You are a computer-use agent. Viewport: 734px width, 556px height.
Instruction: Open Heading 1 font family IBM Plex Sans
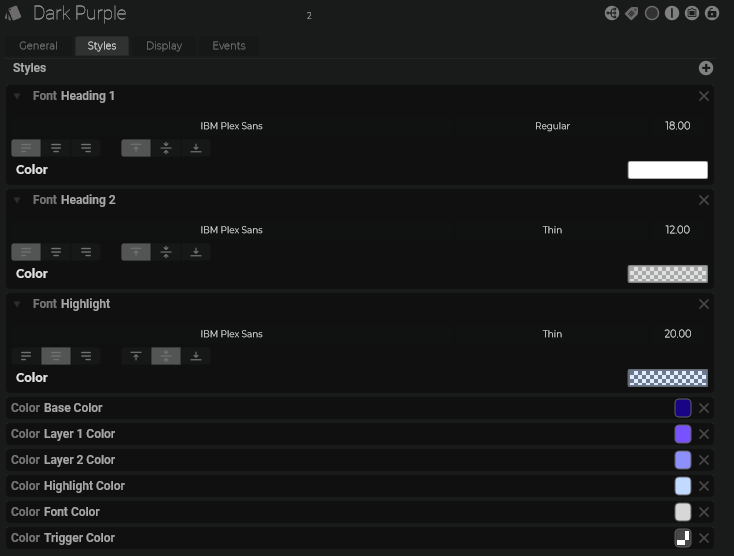pos(231,126)
